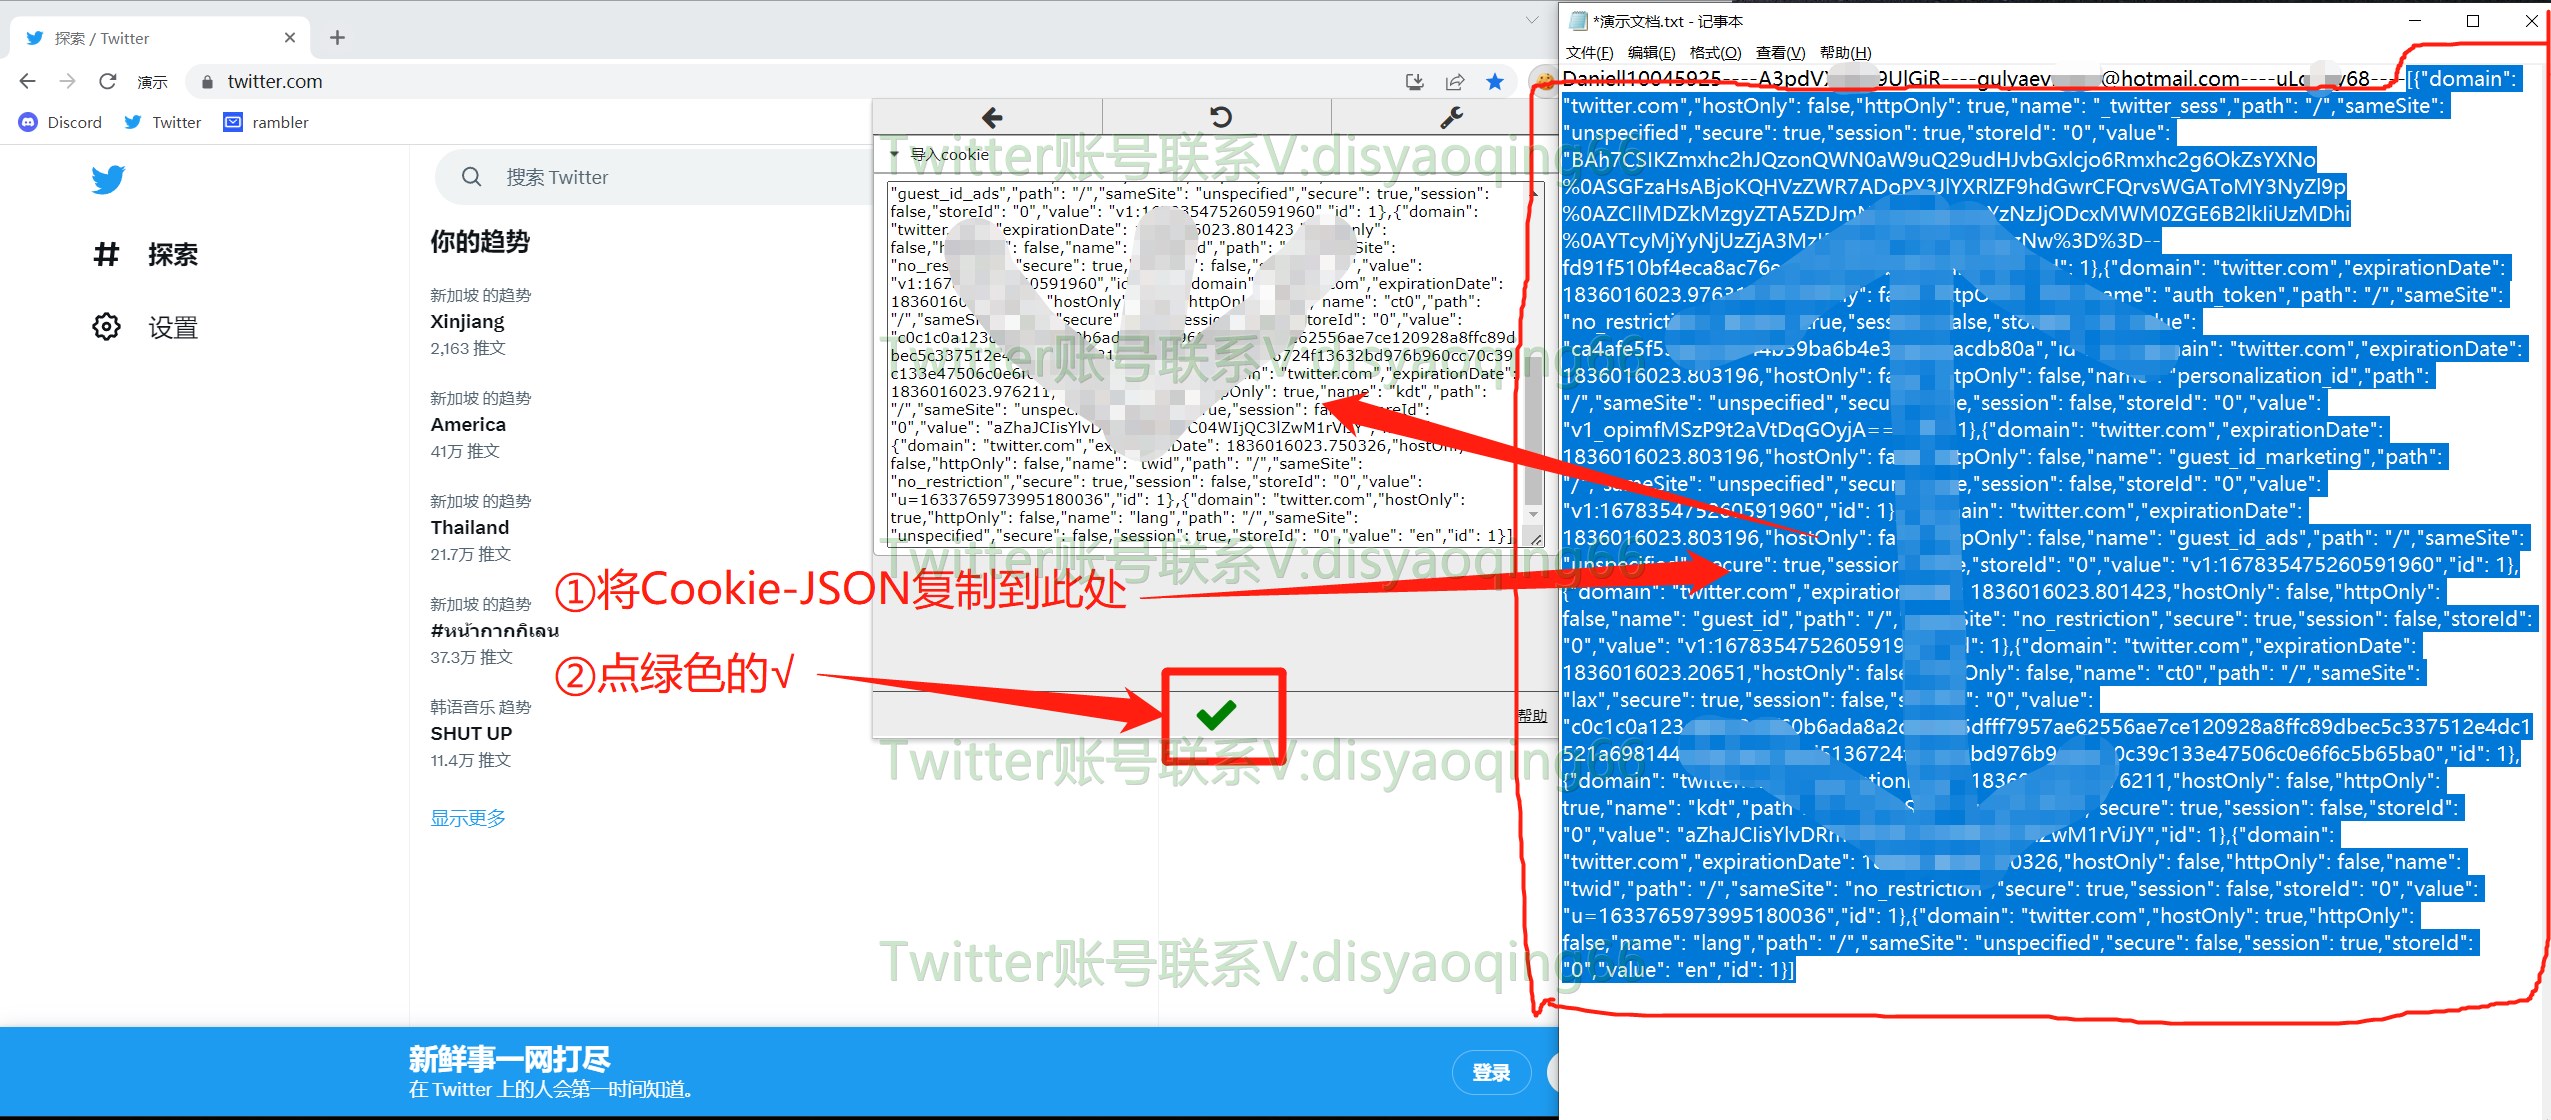Viewport: 2551px width, 1120px height.
Task: Click the 帮助 help link in cookie panel
Action: (1531, 715)
